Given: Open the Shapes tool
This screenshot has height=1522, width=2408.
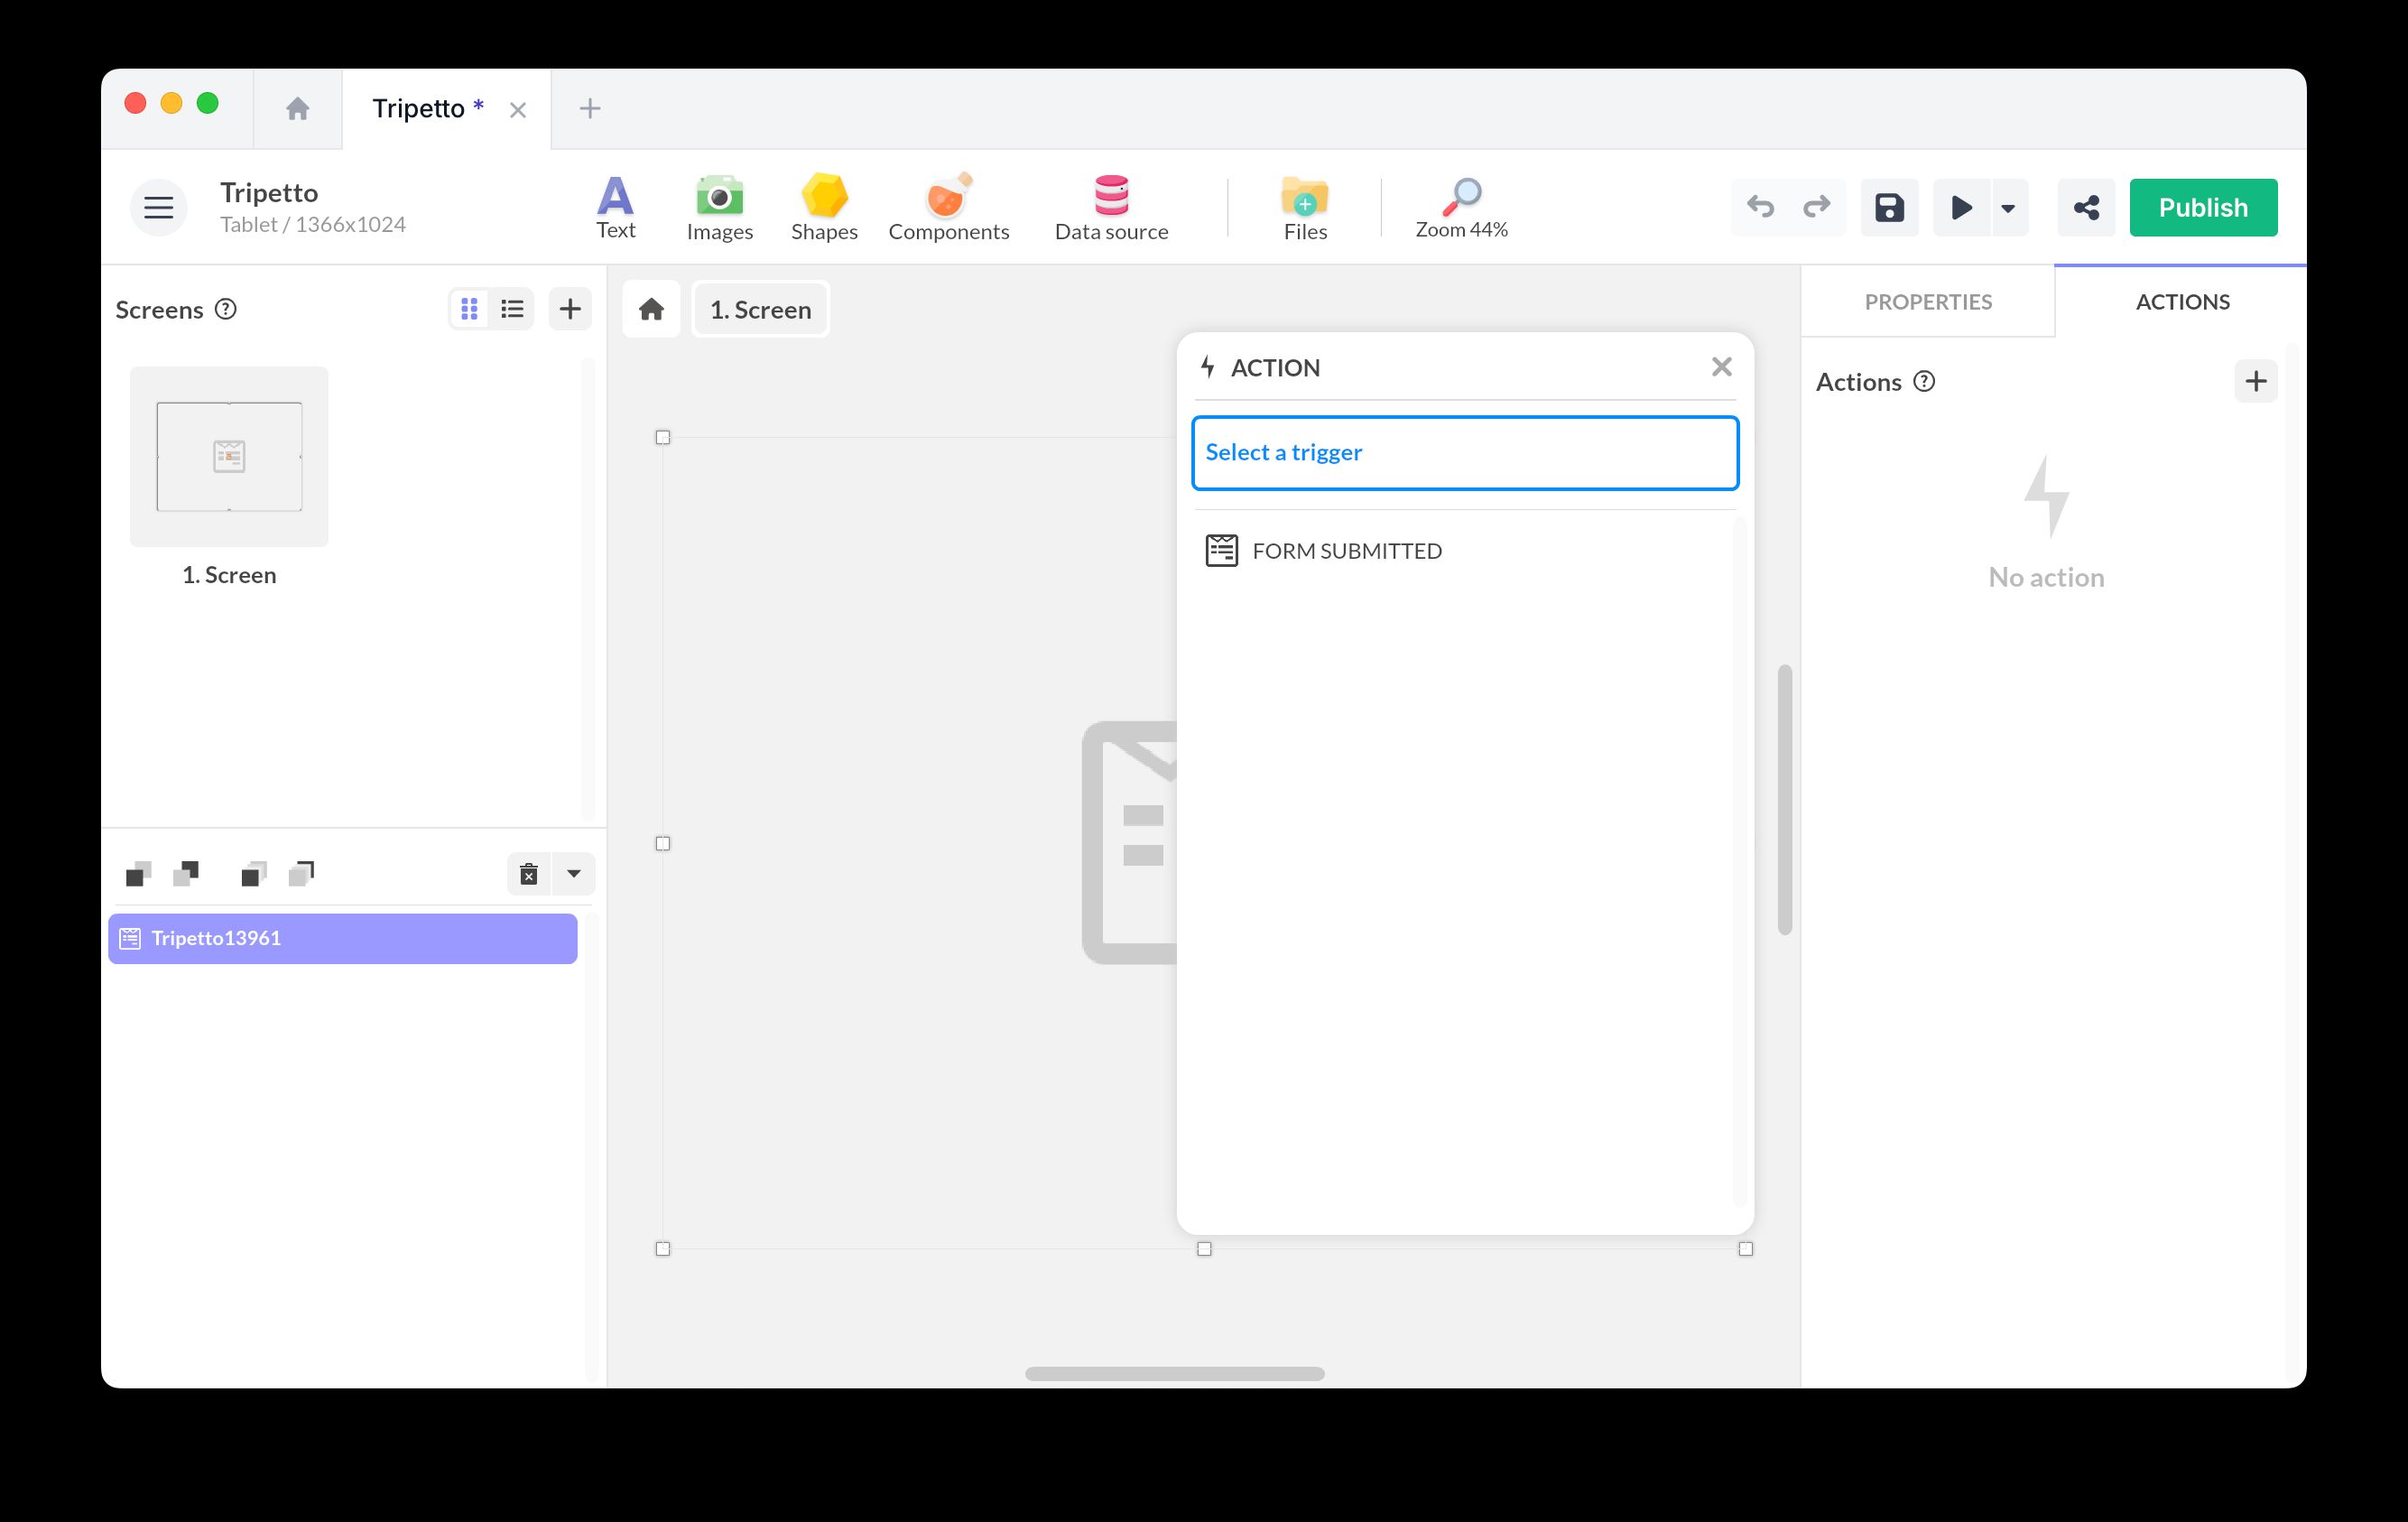Looking at the screenshot, I should (823, 207).
